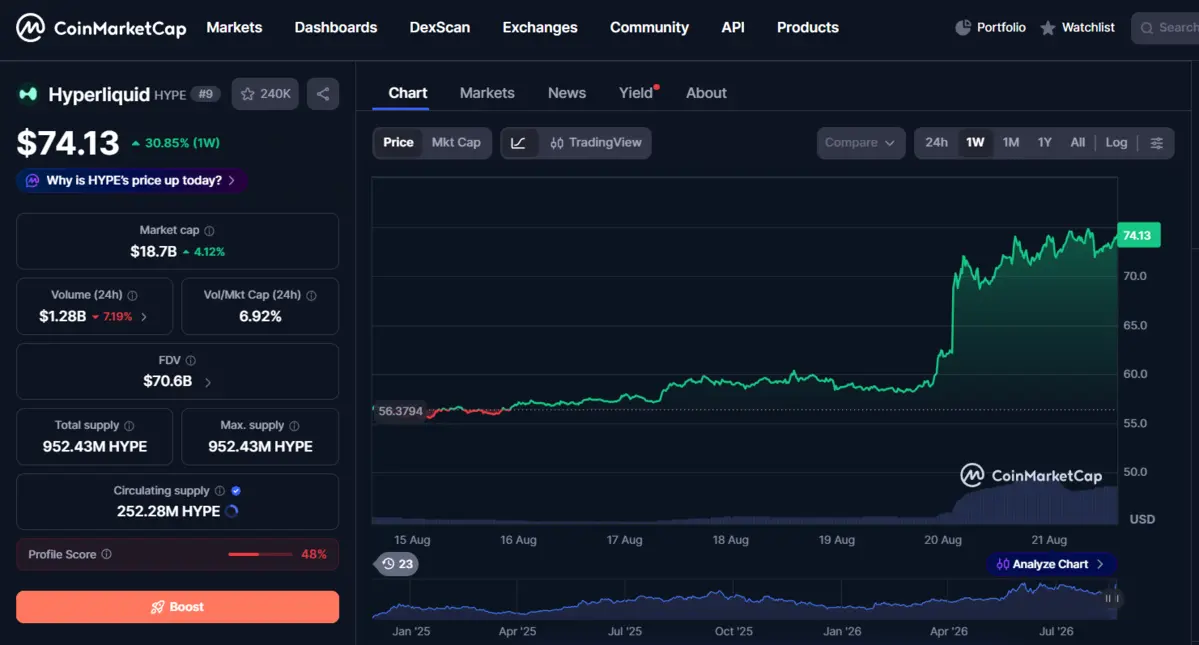
Task: Set chart range to 24h
Action: [936, 143]
